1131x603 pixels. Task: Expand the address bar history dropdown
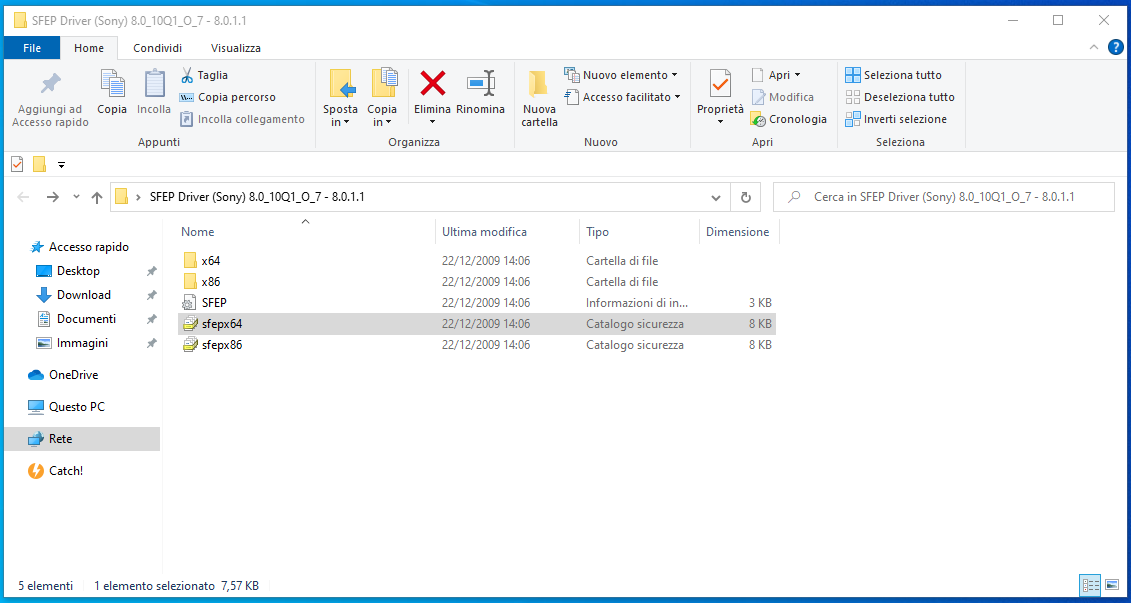click(x=715, y=197)
